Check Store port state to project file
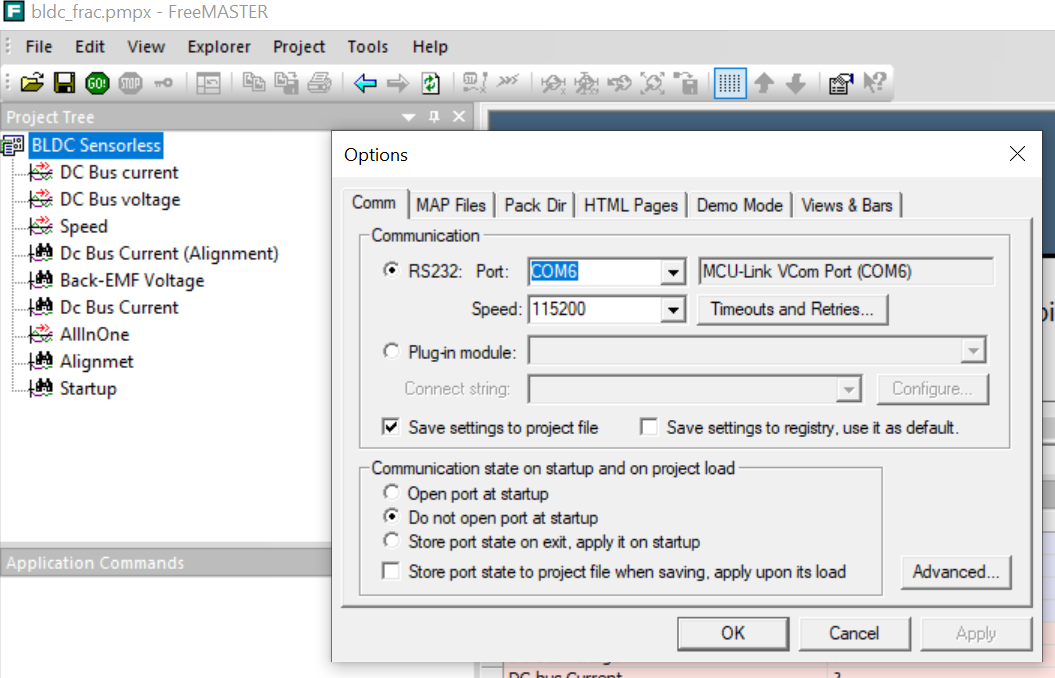This screenshot has height=678, width=1055. (391, 571)
